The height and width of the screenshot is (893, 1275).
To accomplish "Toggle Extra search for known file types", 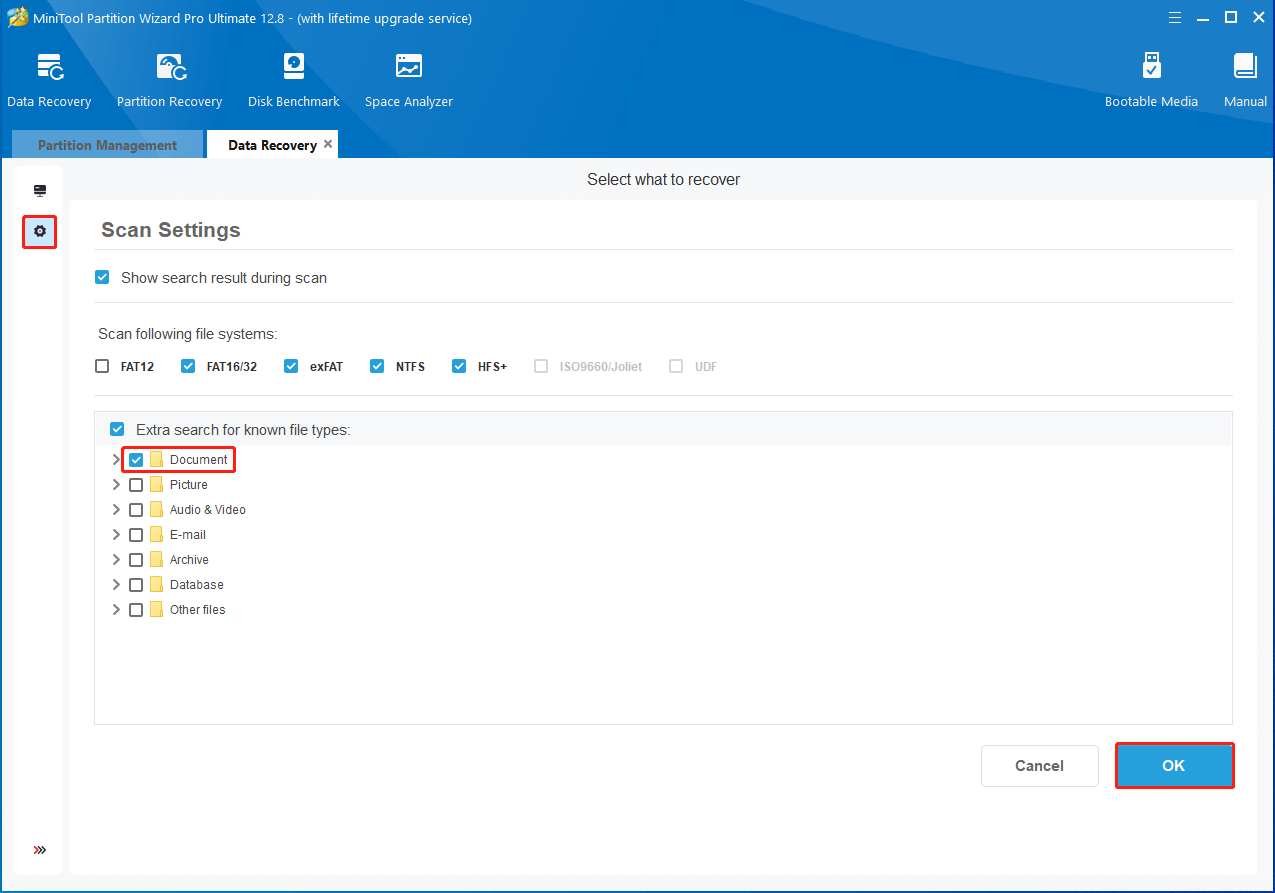I will tap(117, 429).
